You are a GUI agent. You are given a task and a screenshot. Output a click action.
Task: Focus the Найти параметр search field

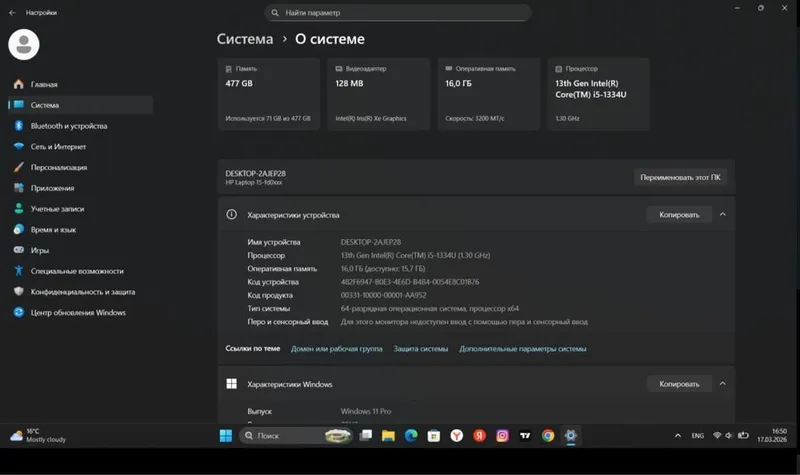click(397, 13)
